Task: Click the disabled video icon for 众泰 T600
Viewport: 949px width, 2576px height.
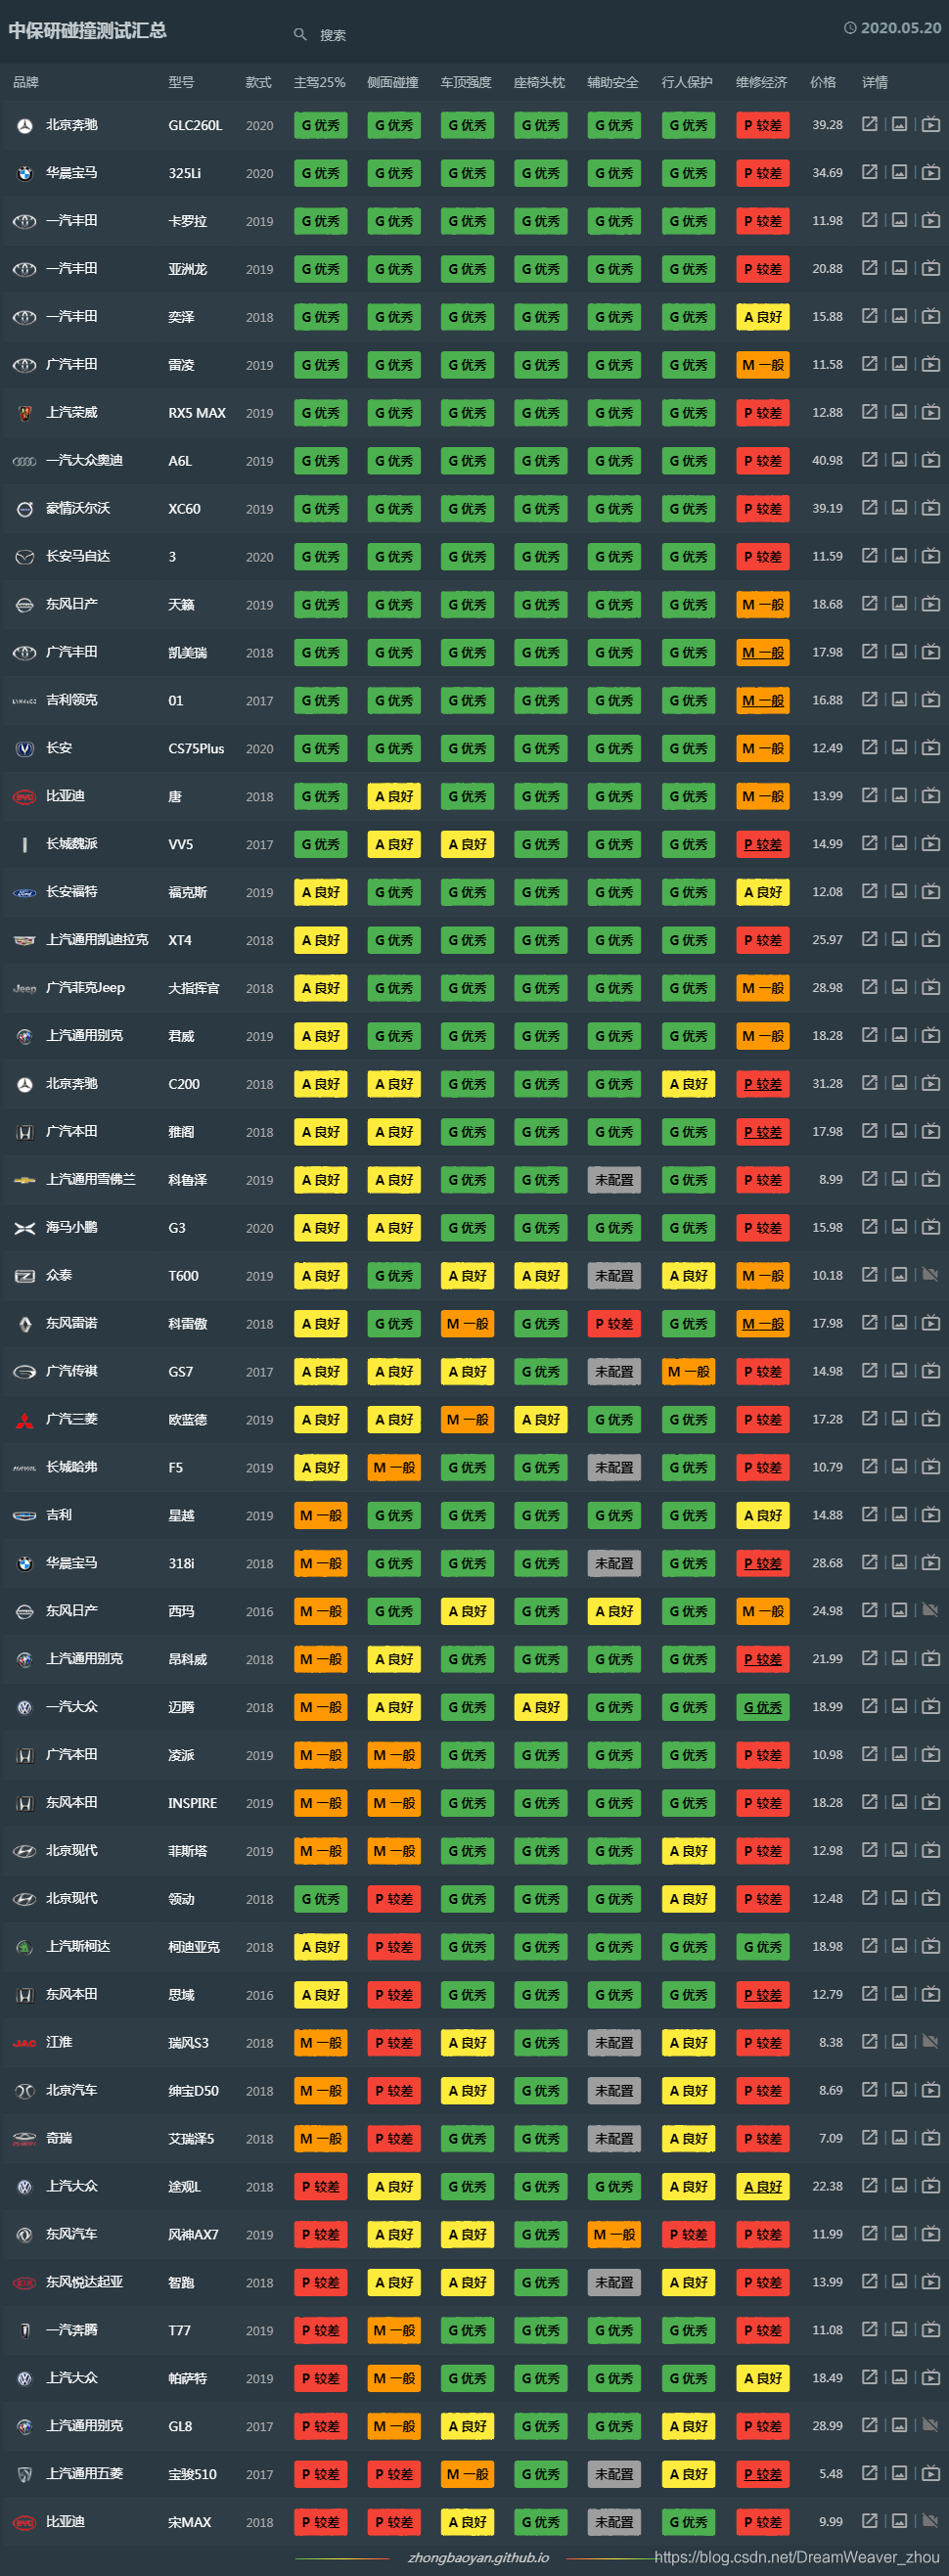Action: 931,1275
